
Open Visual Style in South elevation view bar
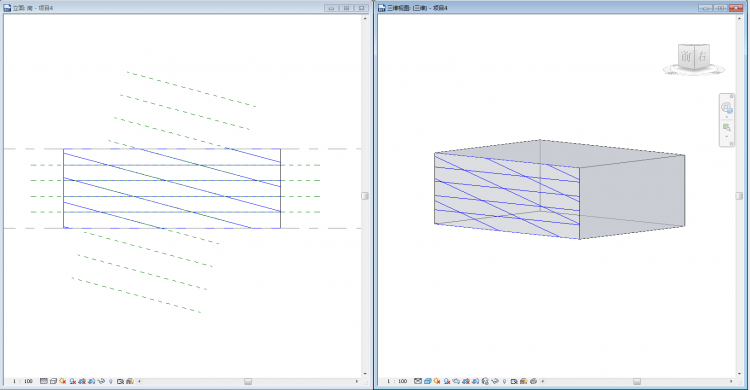[x=54, y=381]
